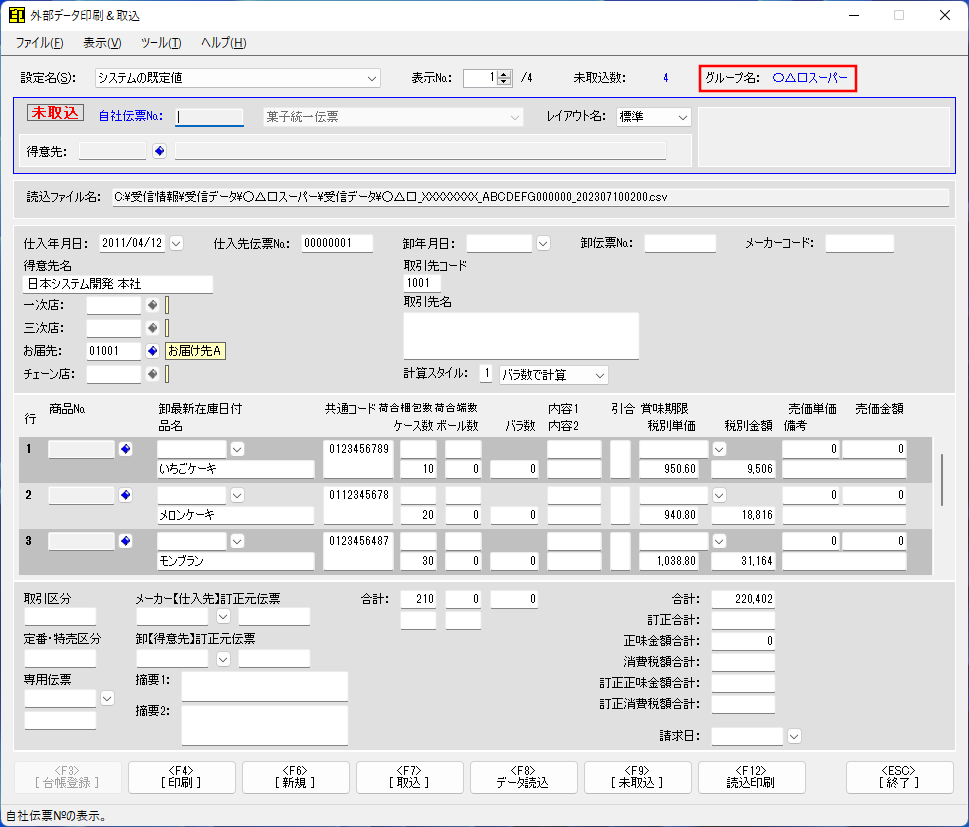
Task: Open row 2 卸最新在庫日付 date dropdown
Action: 237,495
